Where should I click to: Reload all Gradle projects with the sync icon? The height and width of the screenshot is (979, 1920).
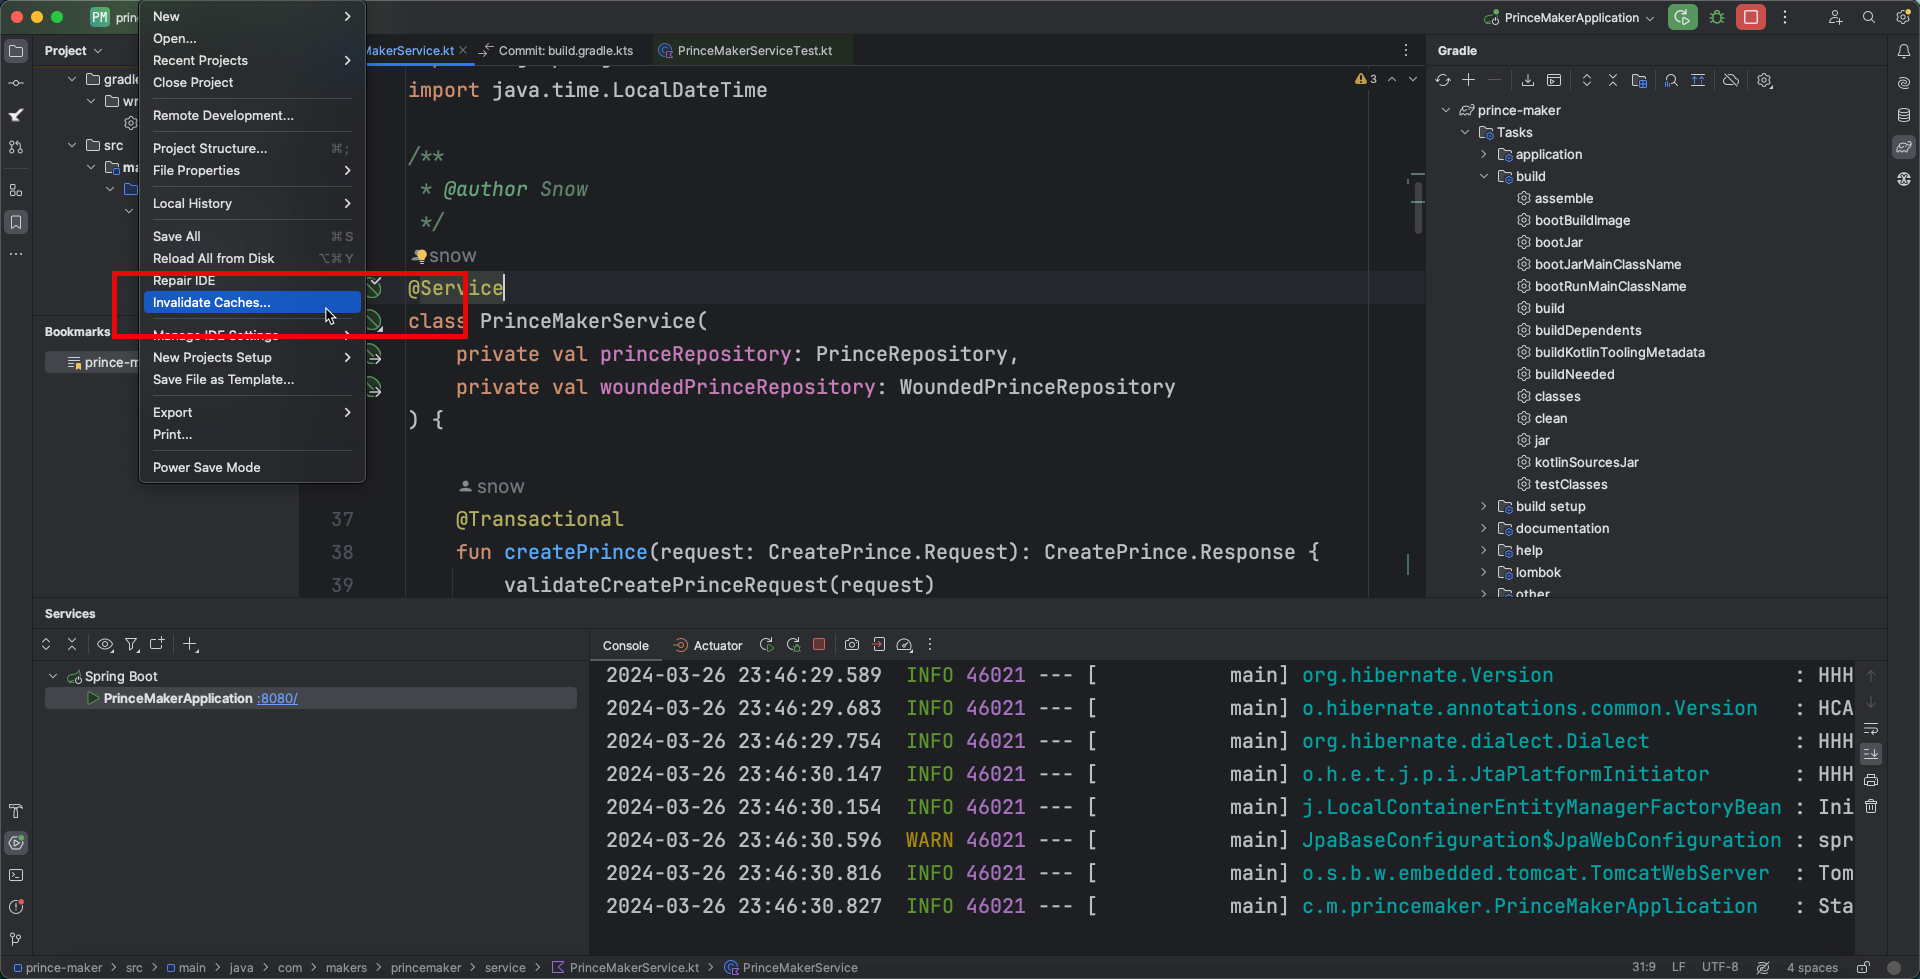[1442, 80]
